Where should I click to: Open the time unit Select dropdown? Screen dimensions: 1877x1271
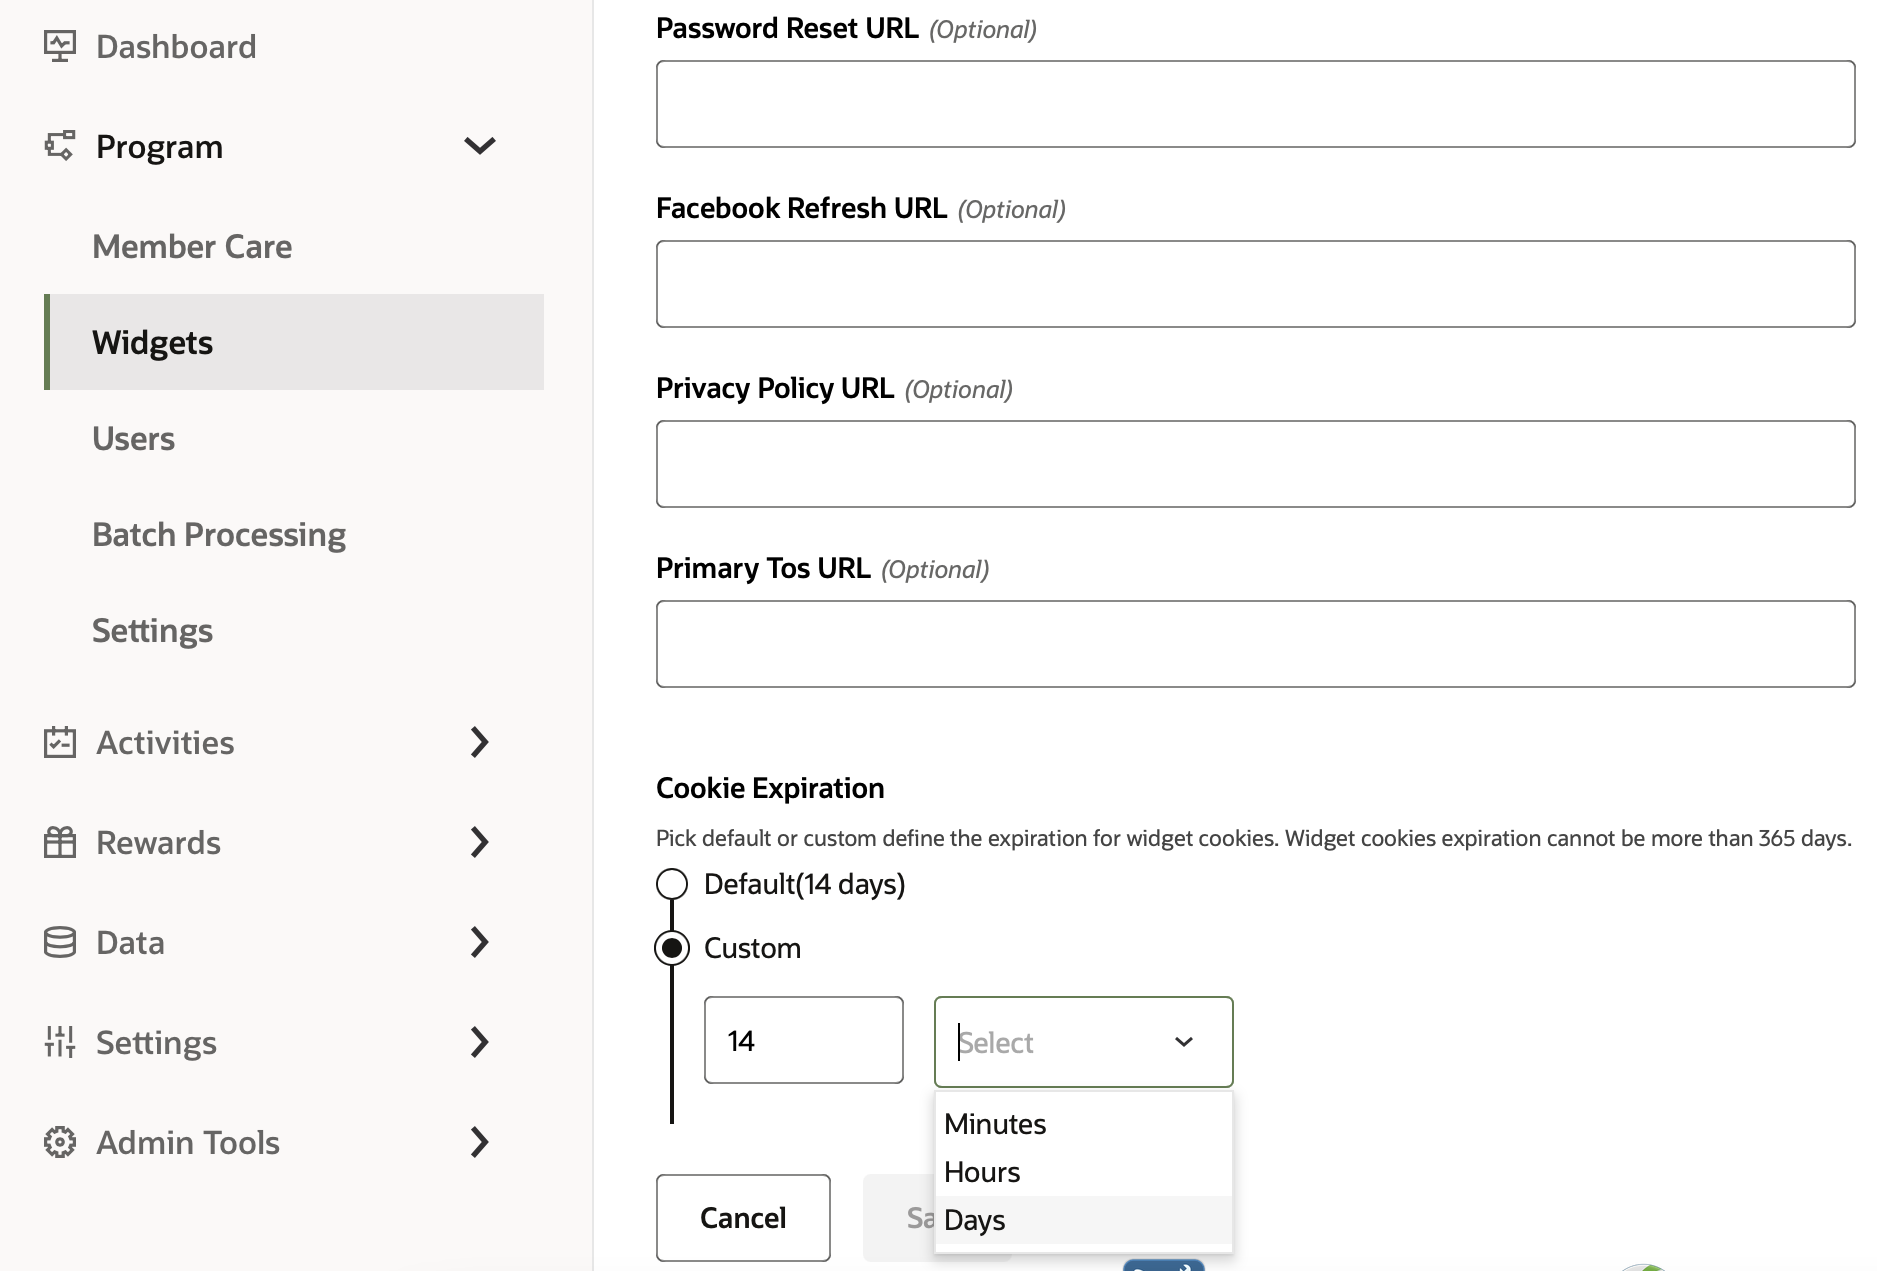1083,1042
